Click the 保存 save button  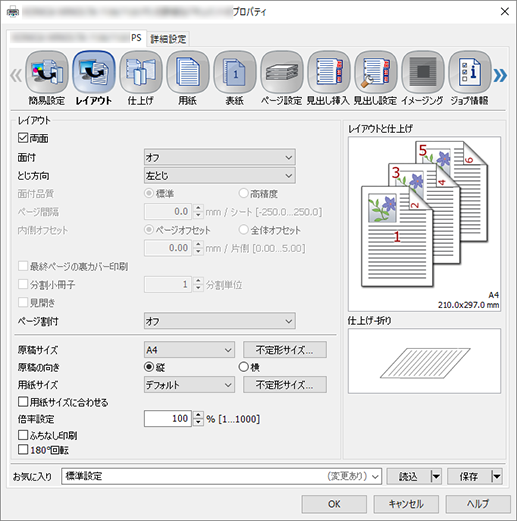point(469,476)
